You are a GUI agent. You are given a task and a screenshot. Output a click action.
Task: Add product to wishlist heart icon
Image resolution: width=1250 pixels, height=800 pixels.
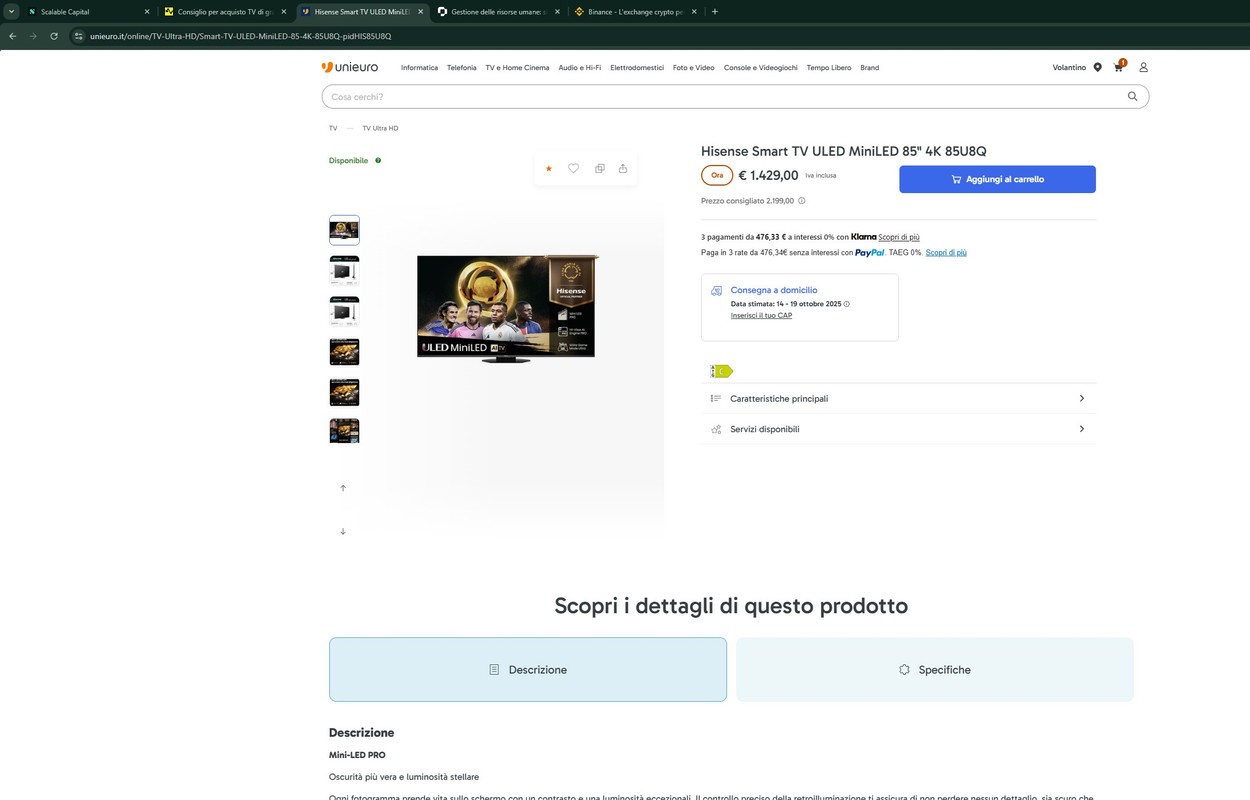tap(573, 168)
